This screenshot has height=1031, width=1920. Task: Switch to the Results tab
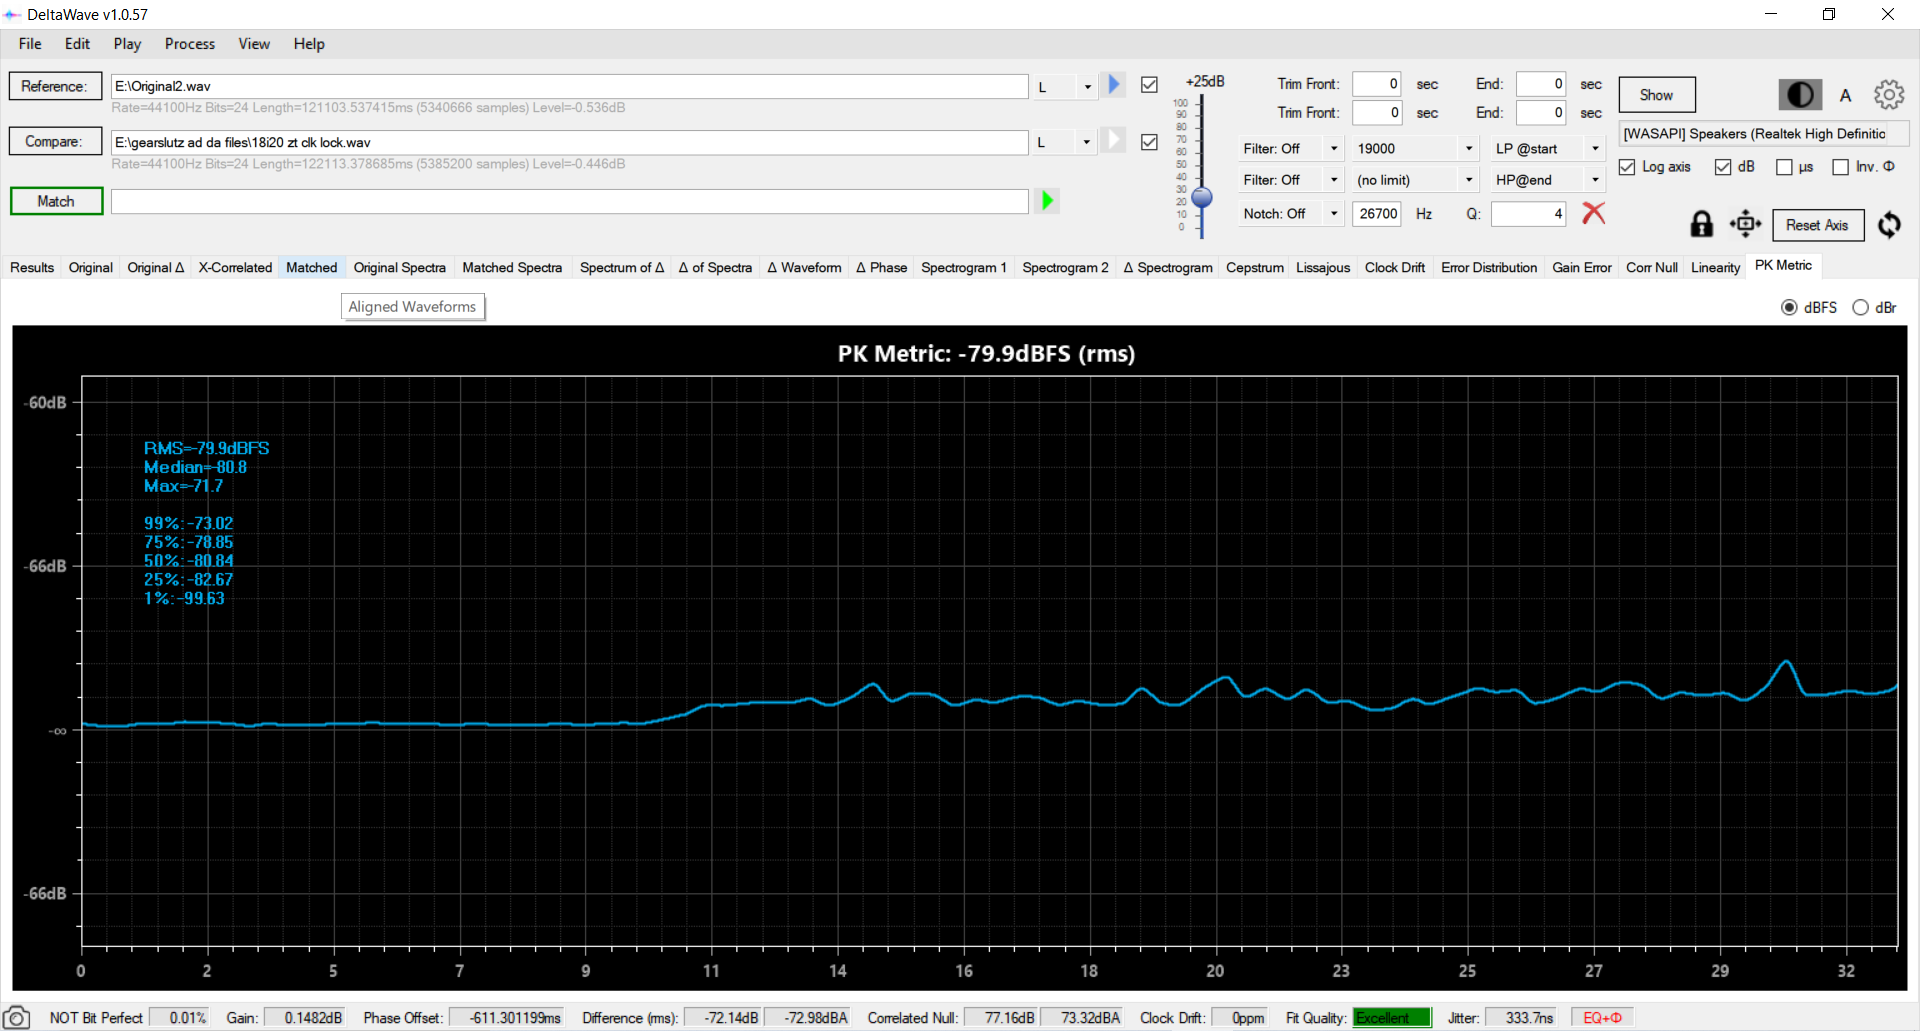tap(32, 267)
